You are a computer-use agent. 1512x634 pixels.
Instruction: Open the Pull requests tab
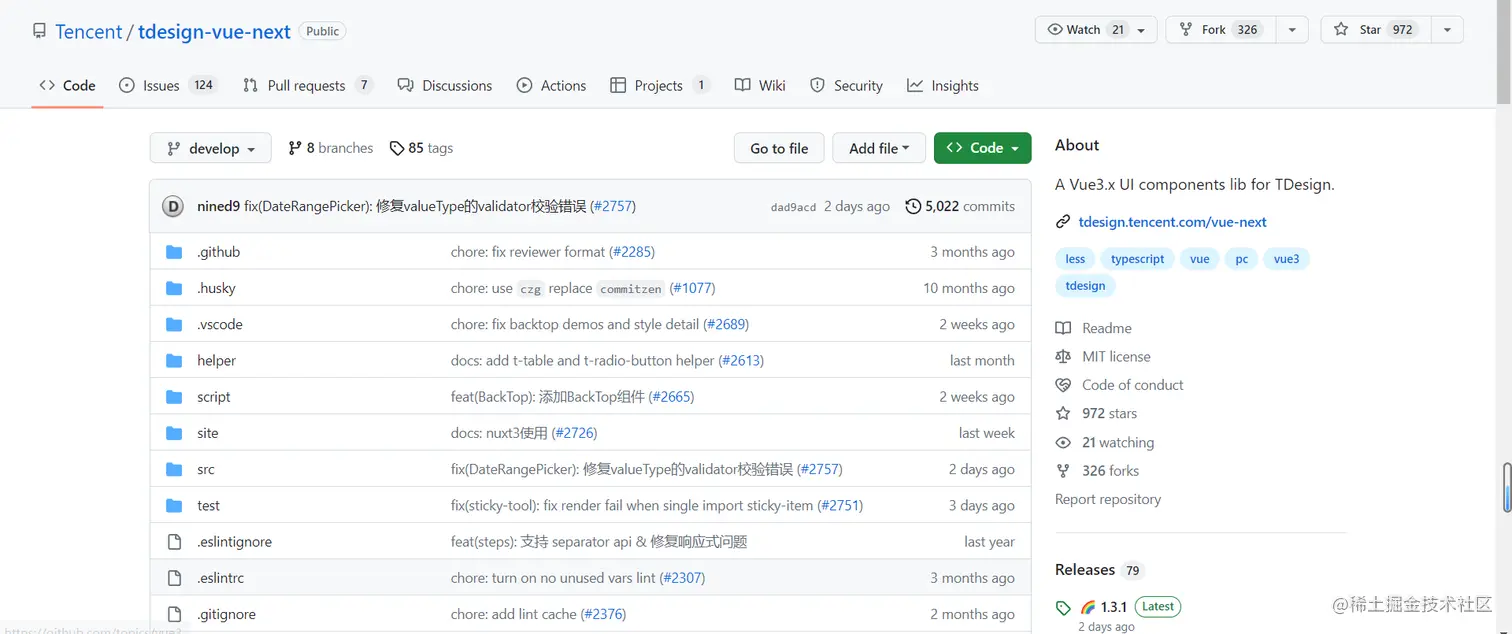(x=308, y=86)
